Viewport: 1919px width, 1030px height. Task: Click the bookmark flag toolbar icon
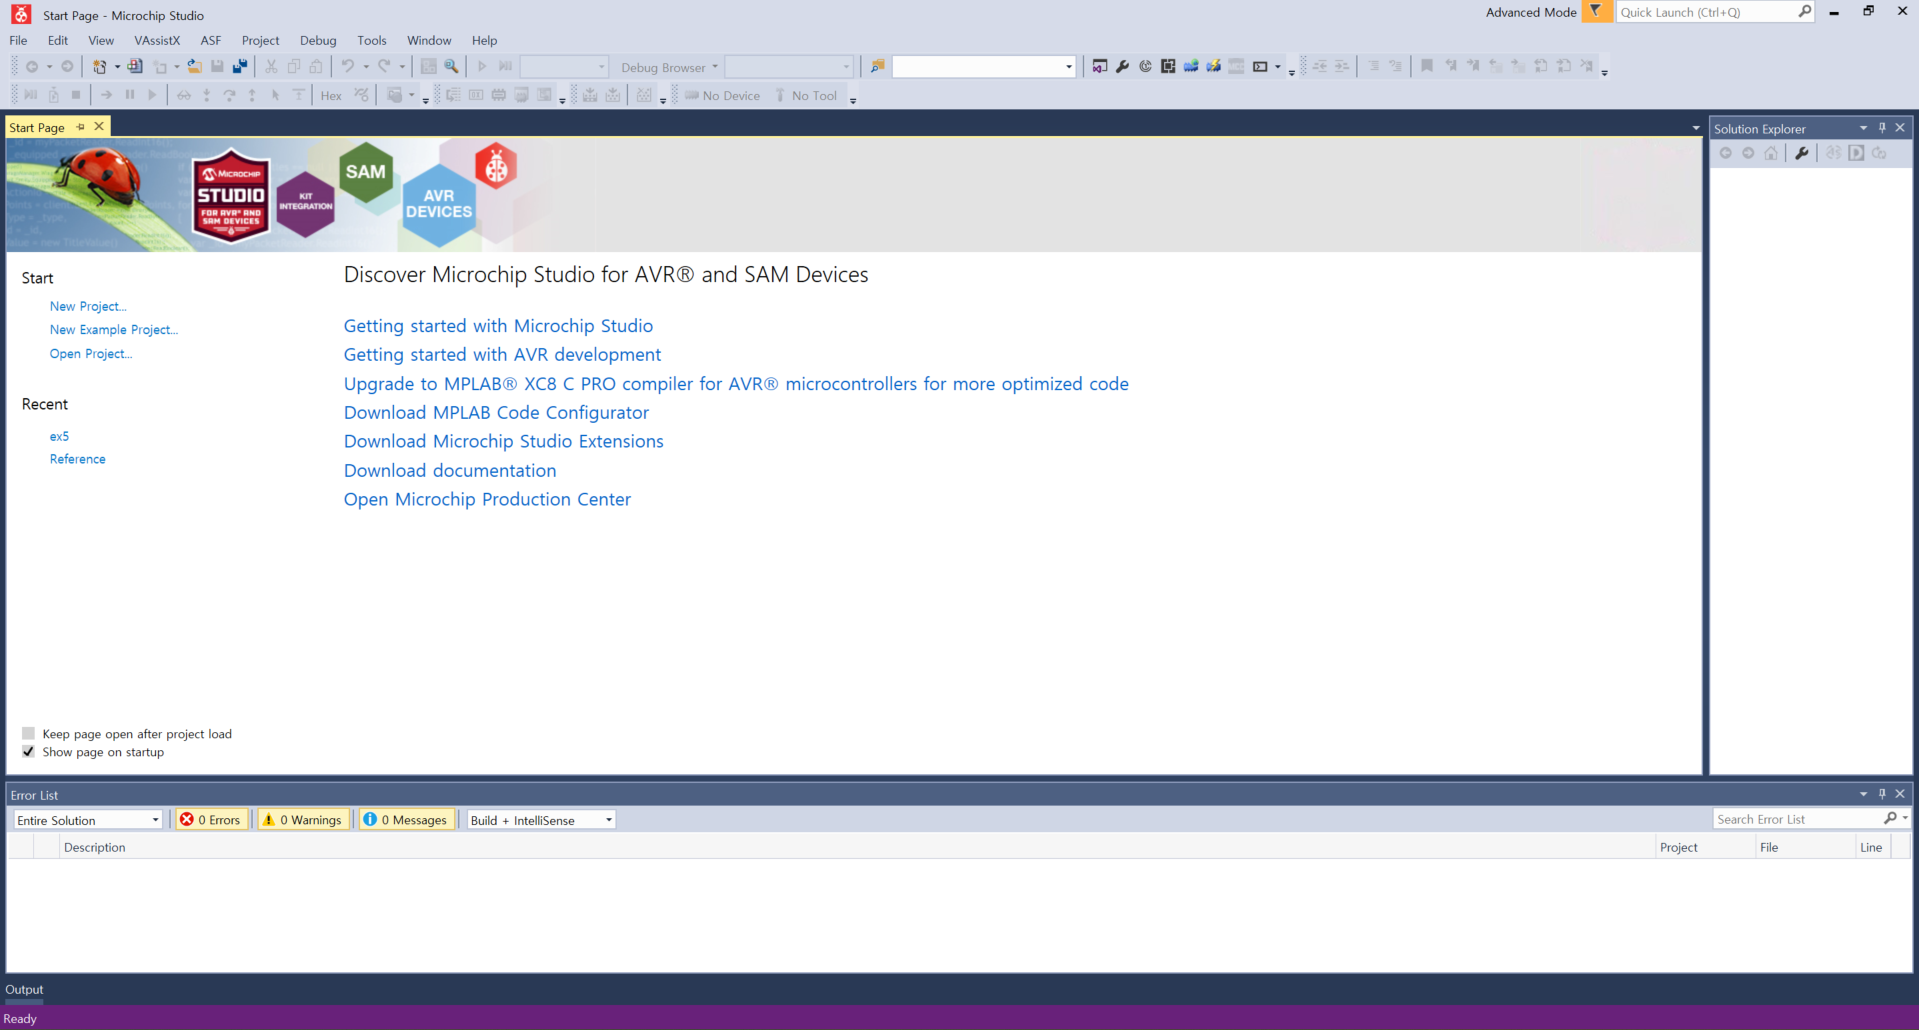pos(1427,67)
